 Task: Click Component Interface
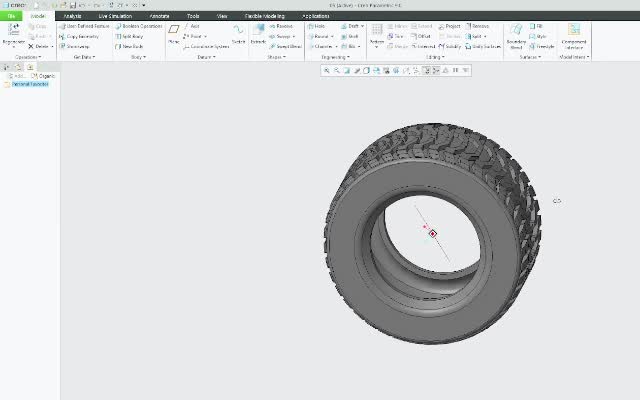(574, 36)
